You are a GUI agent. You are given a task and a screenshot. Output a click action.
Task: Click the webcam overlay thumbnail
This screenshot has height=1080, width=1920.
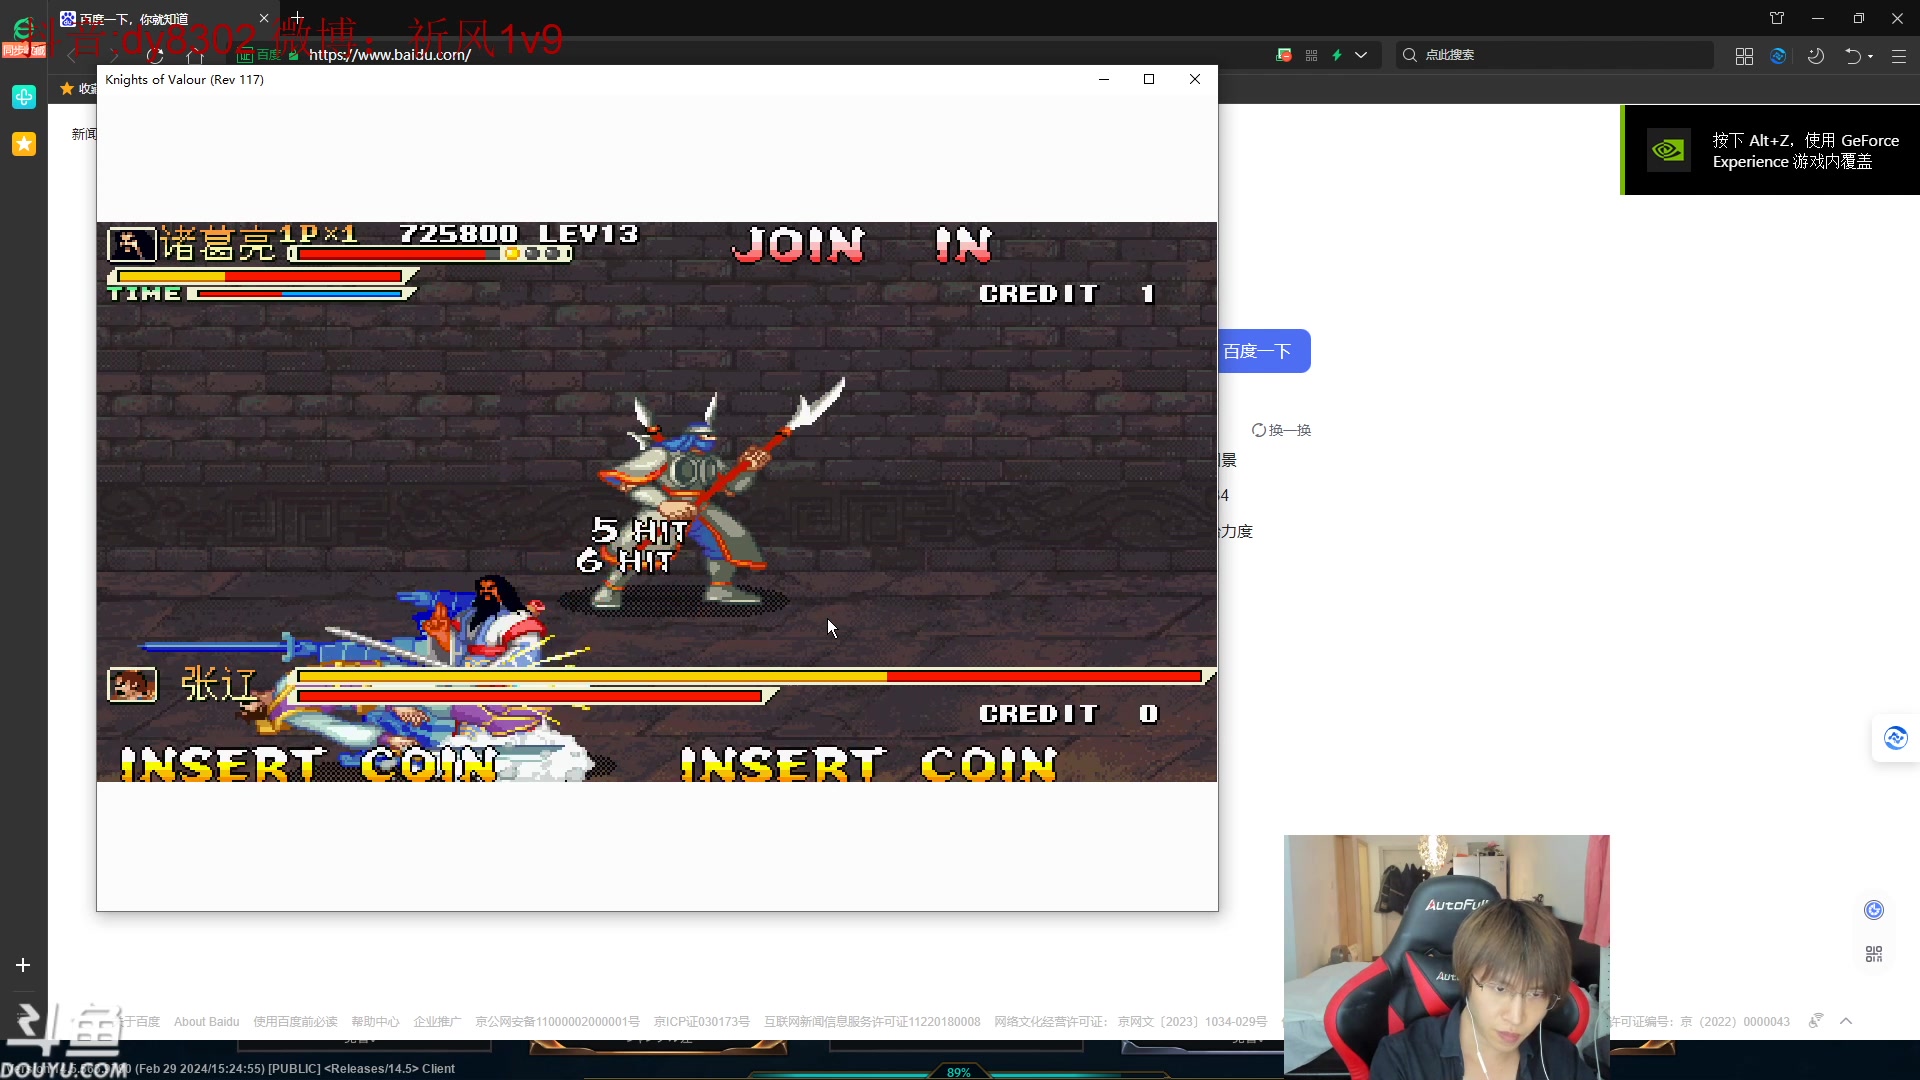1446,957
